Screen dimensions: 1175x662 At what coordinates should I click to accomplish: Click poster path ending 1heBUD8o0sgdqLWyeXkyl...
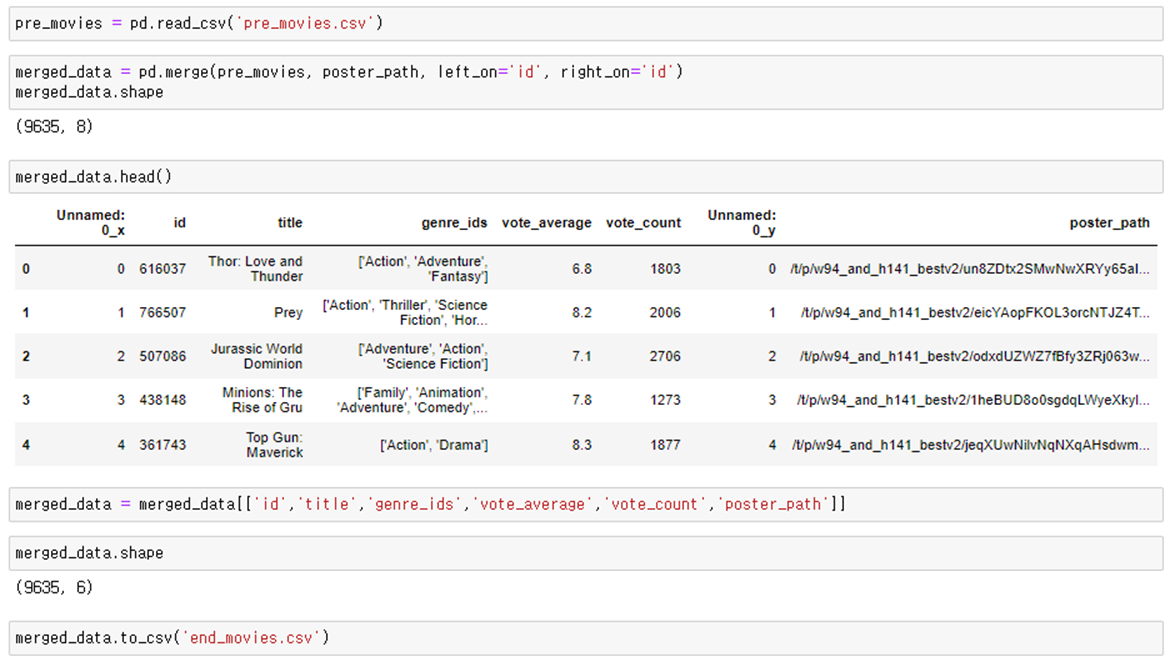pos(973,400)
